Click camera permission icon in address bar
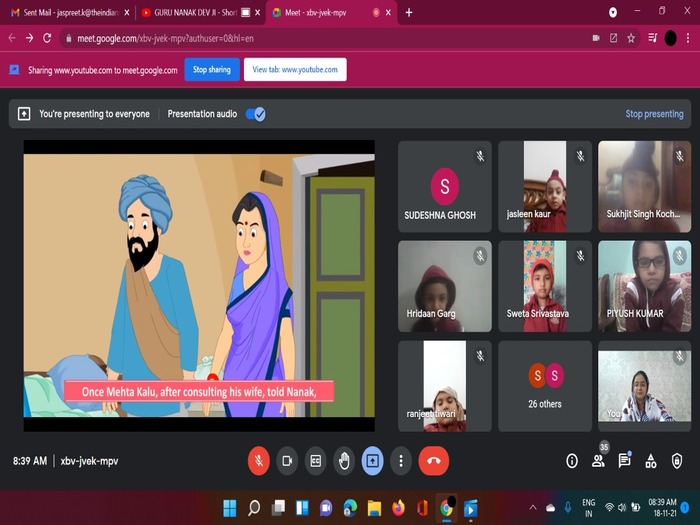Image resolution: width=700 pixels, height=525 pixels. click(596, 38)
